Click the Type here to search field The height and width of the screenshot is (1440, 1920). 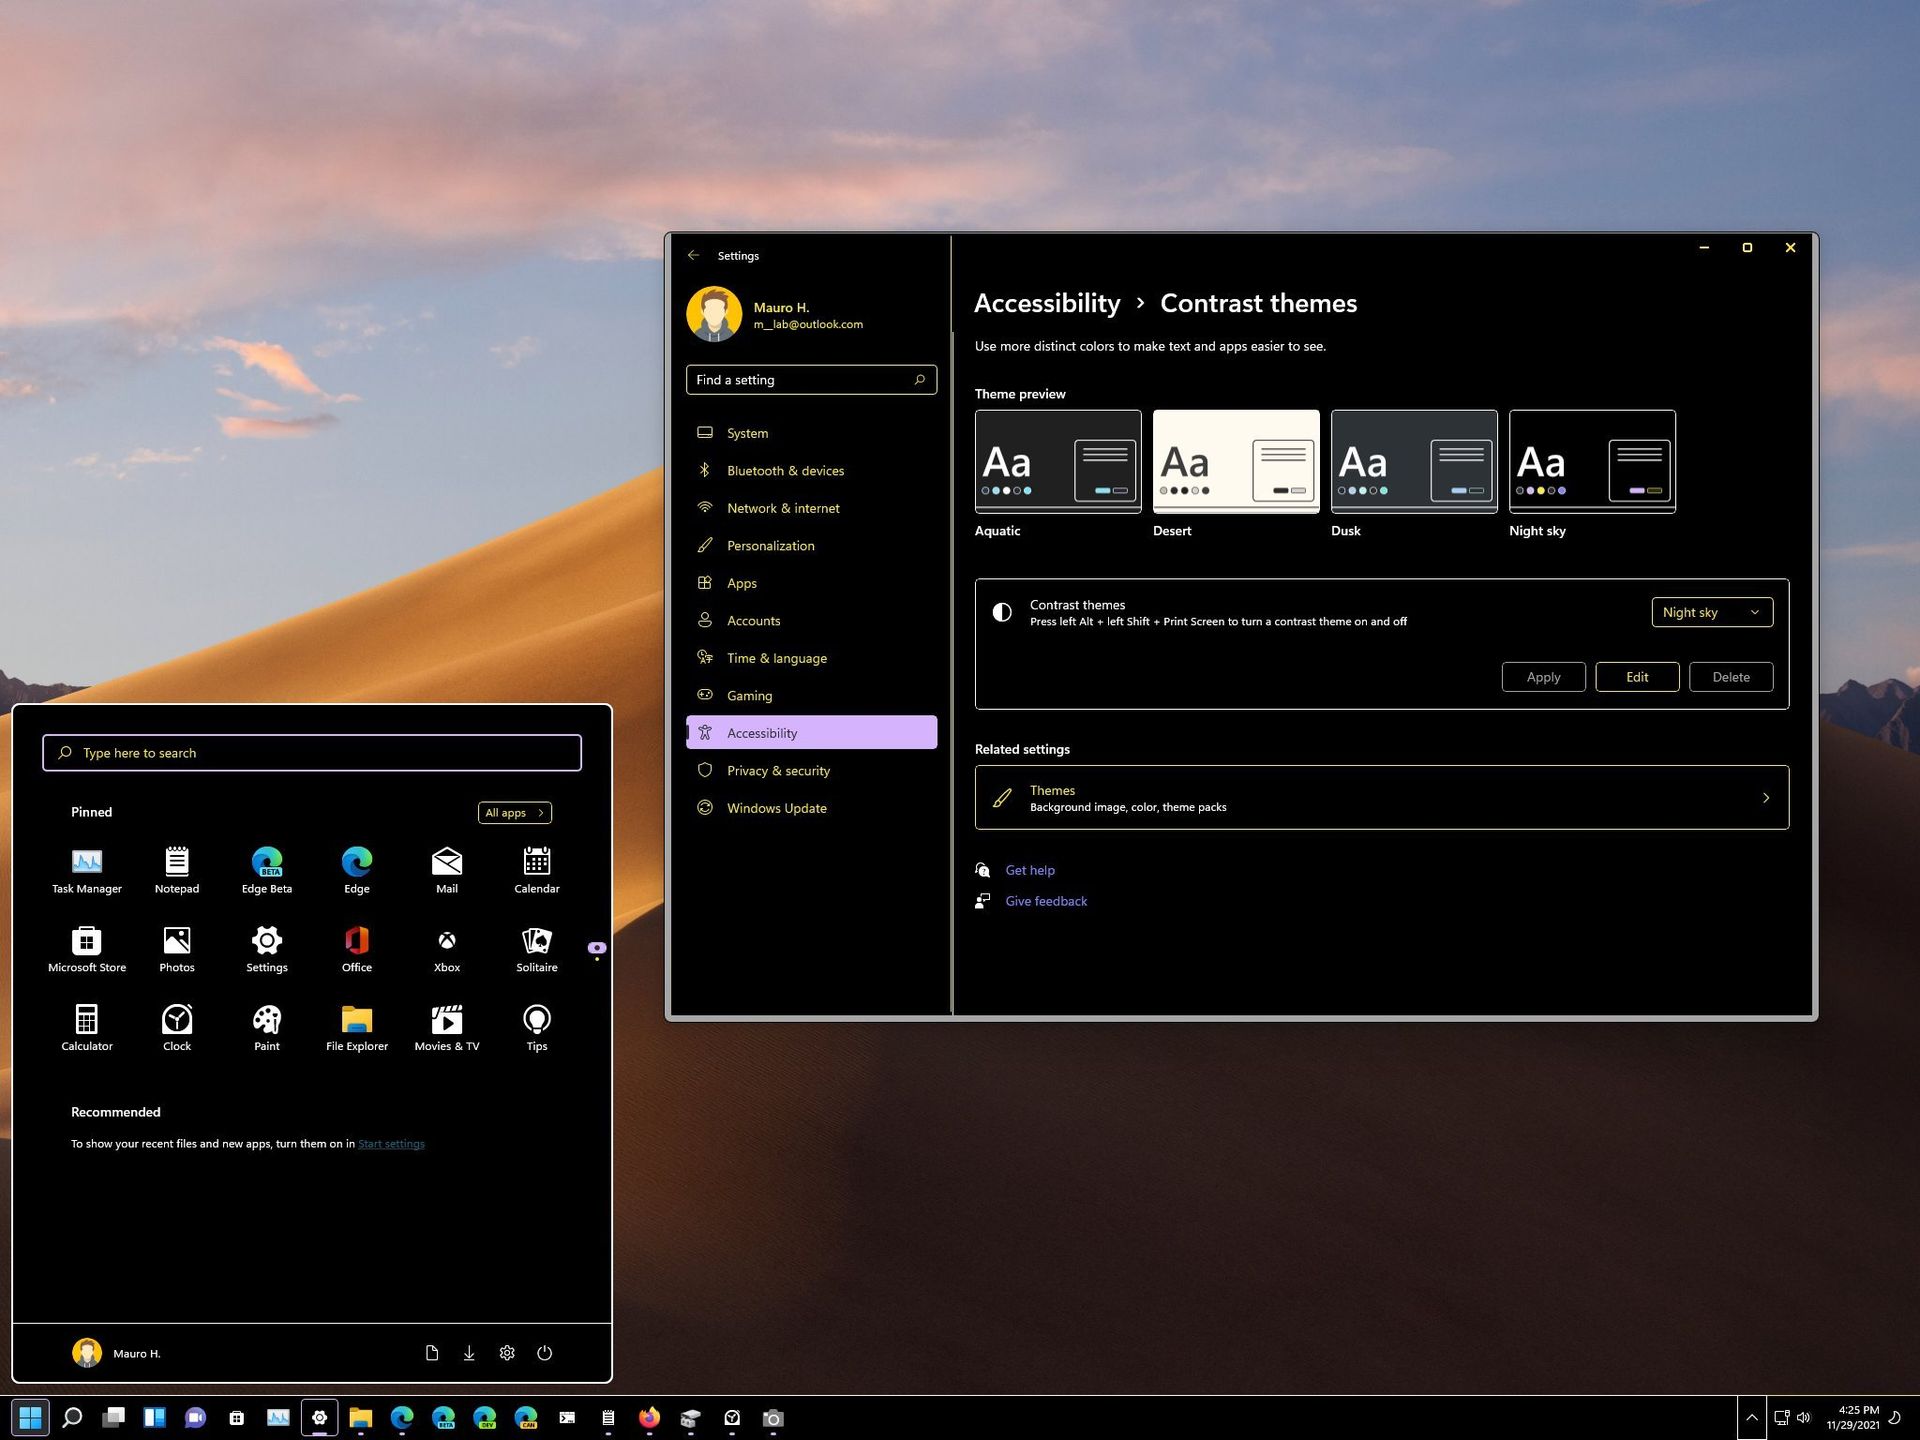(x=311, y=752)
